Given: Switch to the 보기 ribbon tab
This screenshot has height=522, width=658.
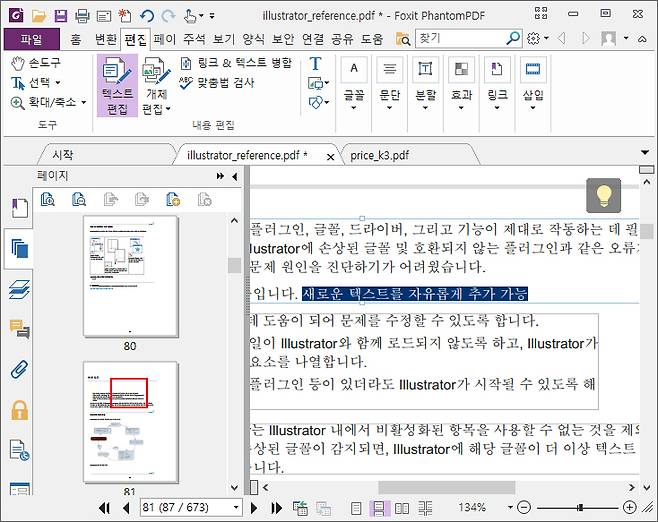Looking at the screenshot, I should click(x=224, y=39).
